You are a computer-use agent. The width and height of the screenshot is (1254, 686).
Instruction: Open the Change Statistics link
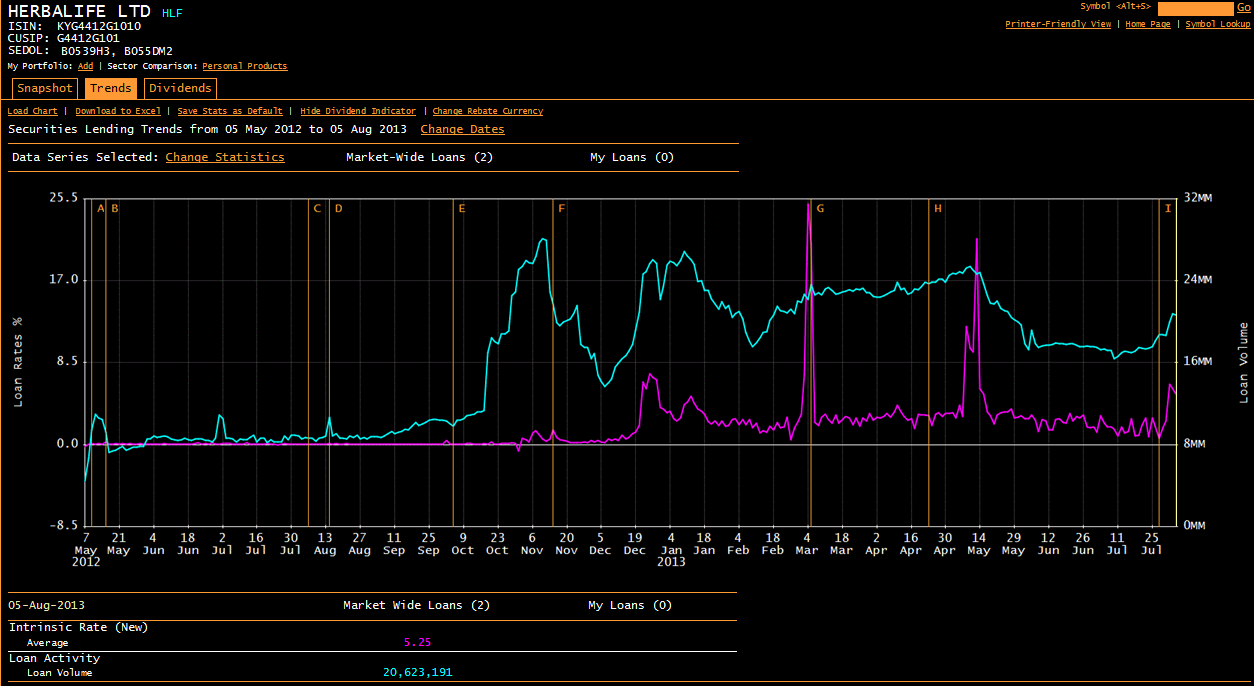pyautogui.click(x=225, y=157)
